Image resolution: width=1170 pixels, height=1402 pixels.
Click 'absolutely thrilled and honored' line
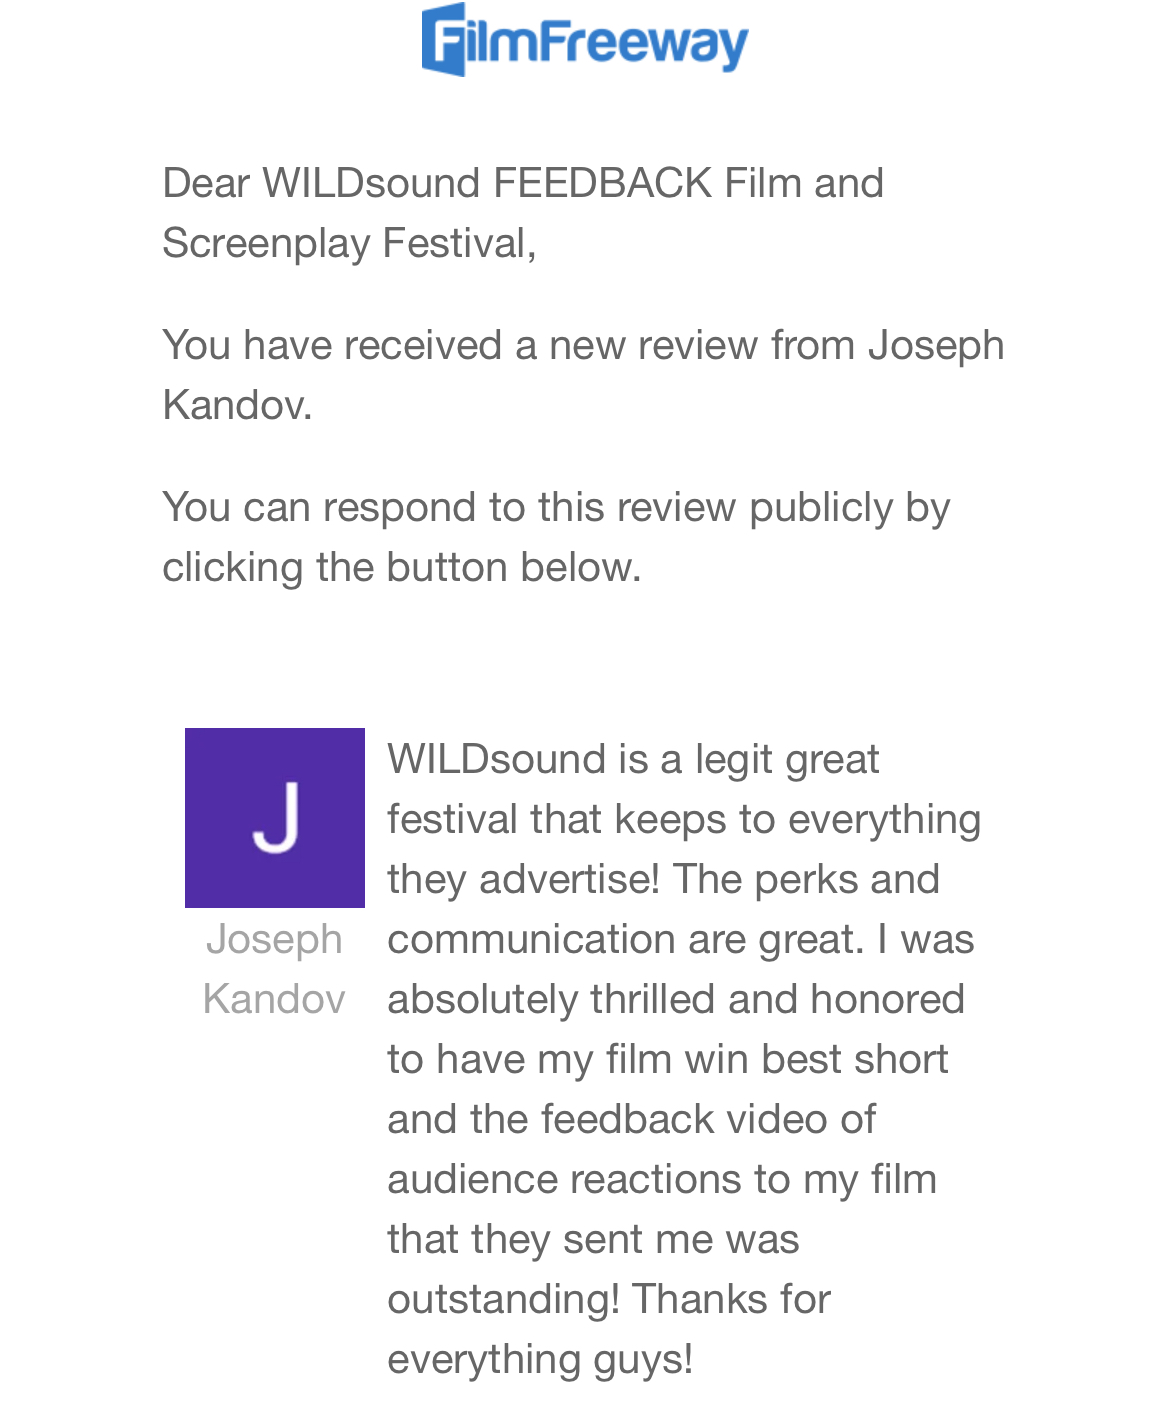[676, 999]
